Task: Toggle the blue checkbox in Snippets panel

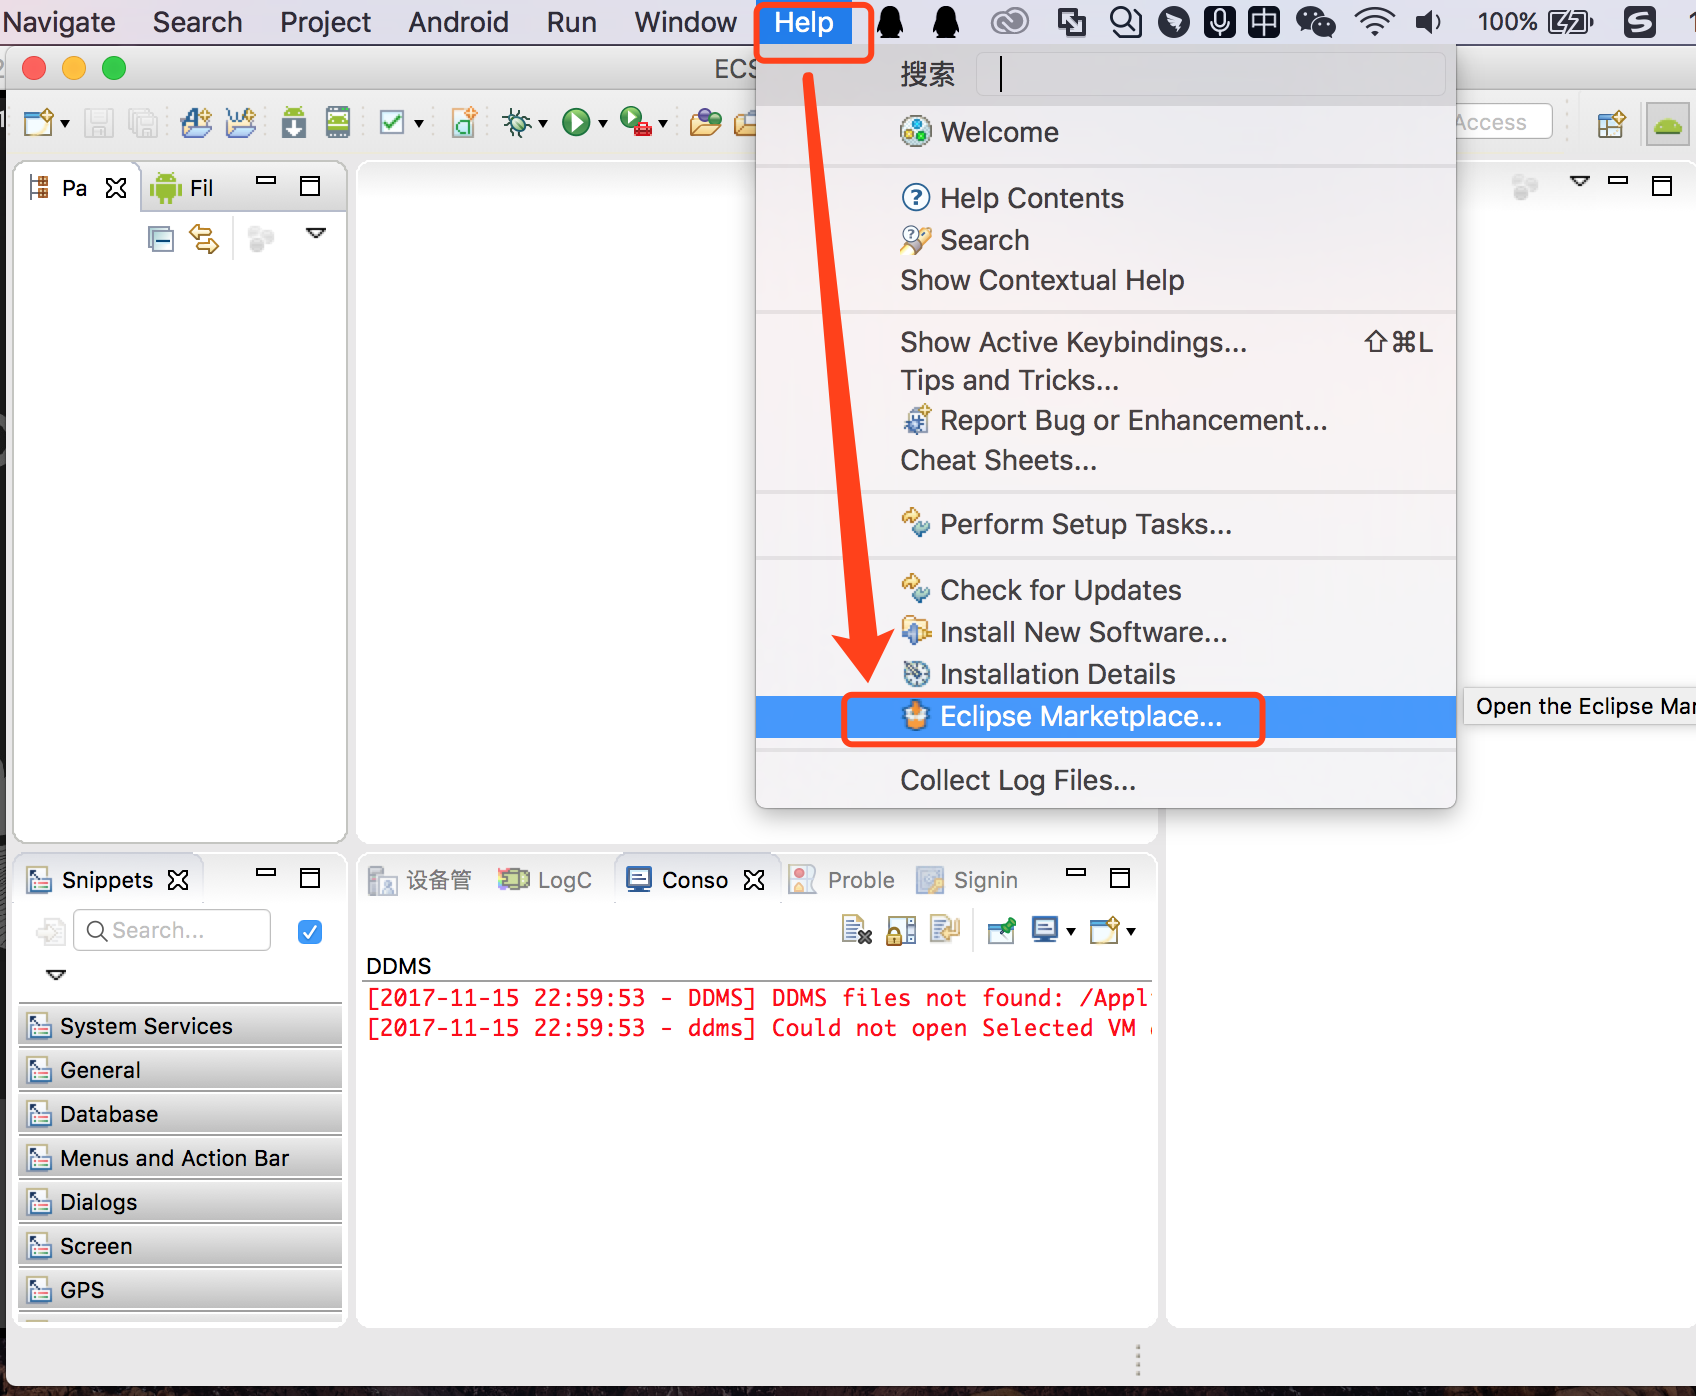Action: [310, 932]
